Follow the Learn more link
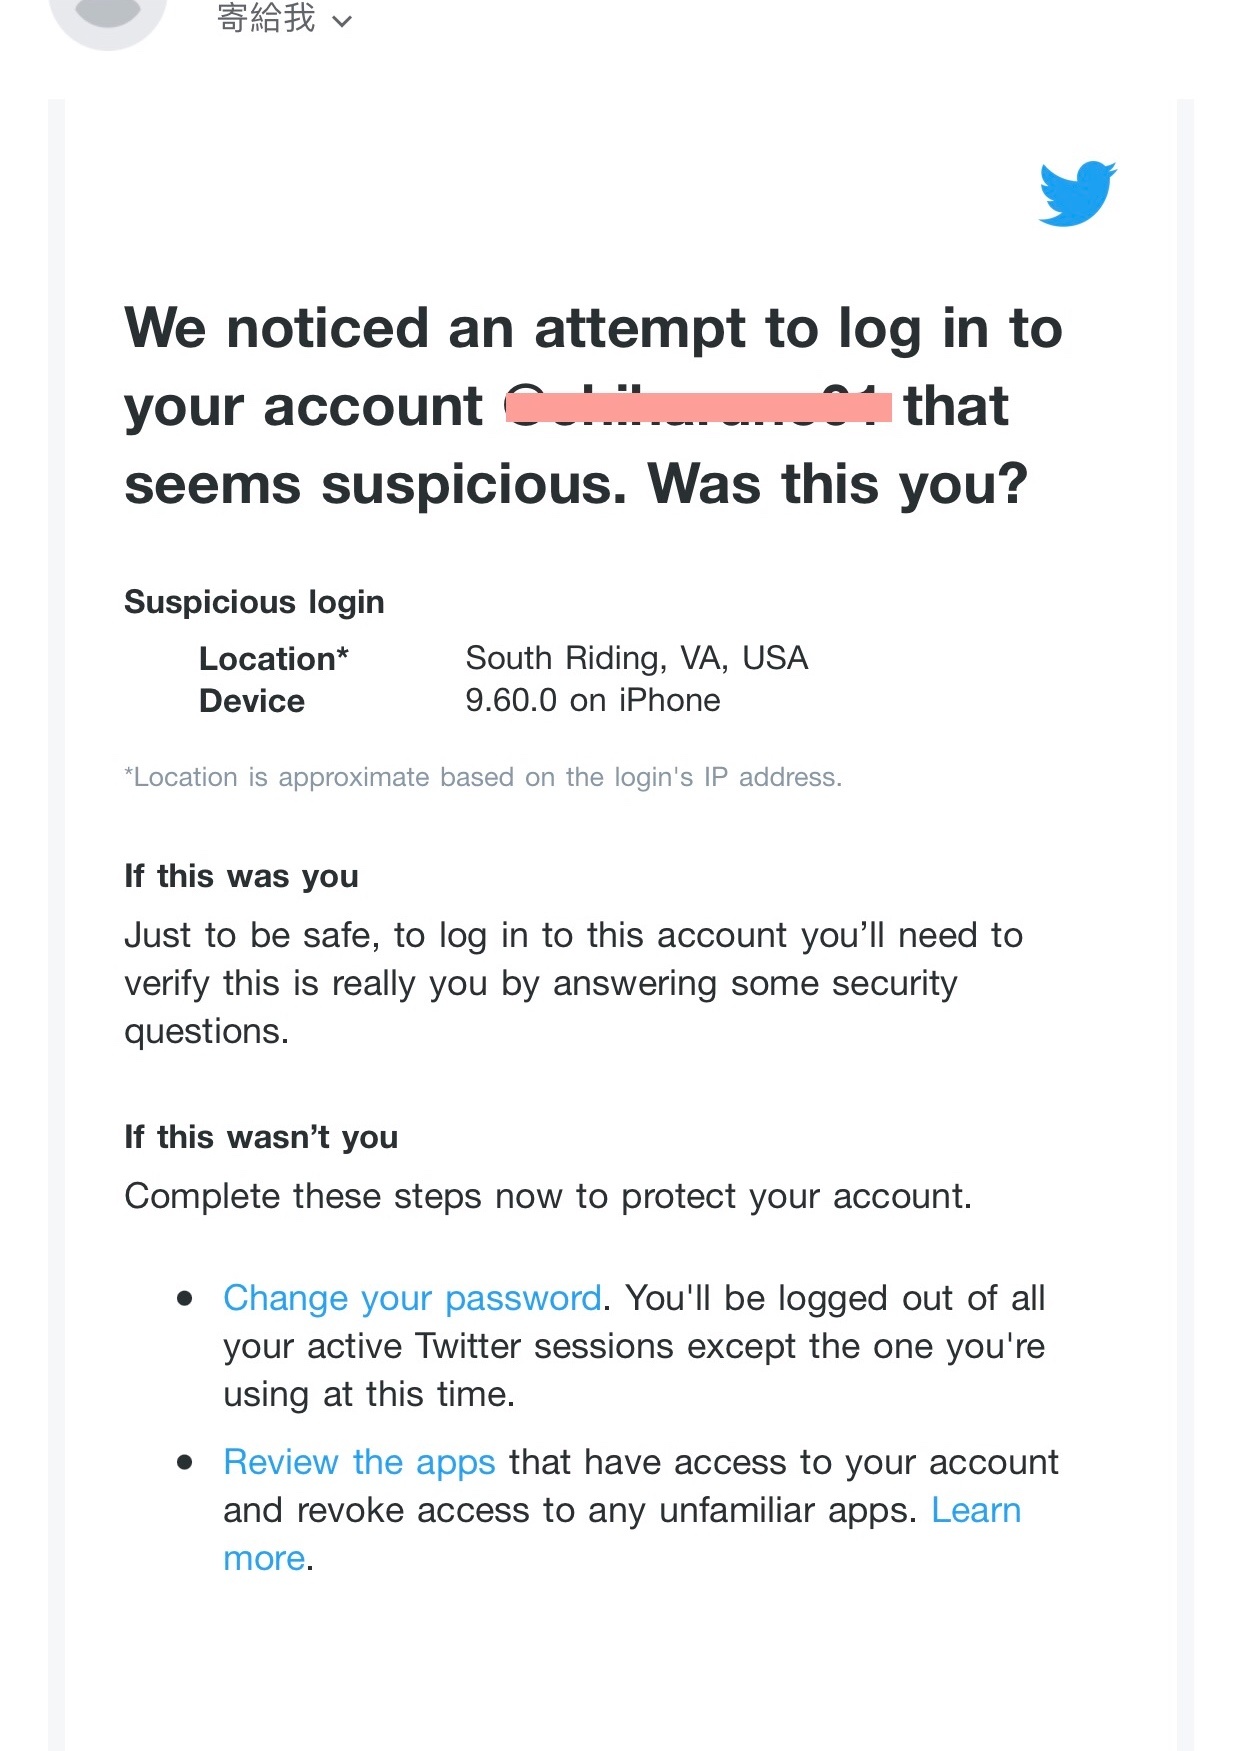This screenshot has height=1751, width=1242. coord(622,1533)
